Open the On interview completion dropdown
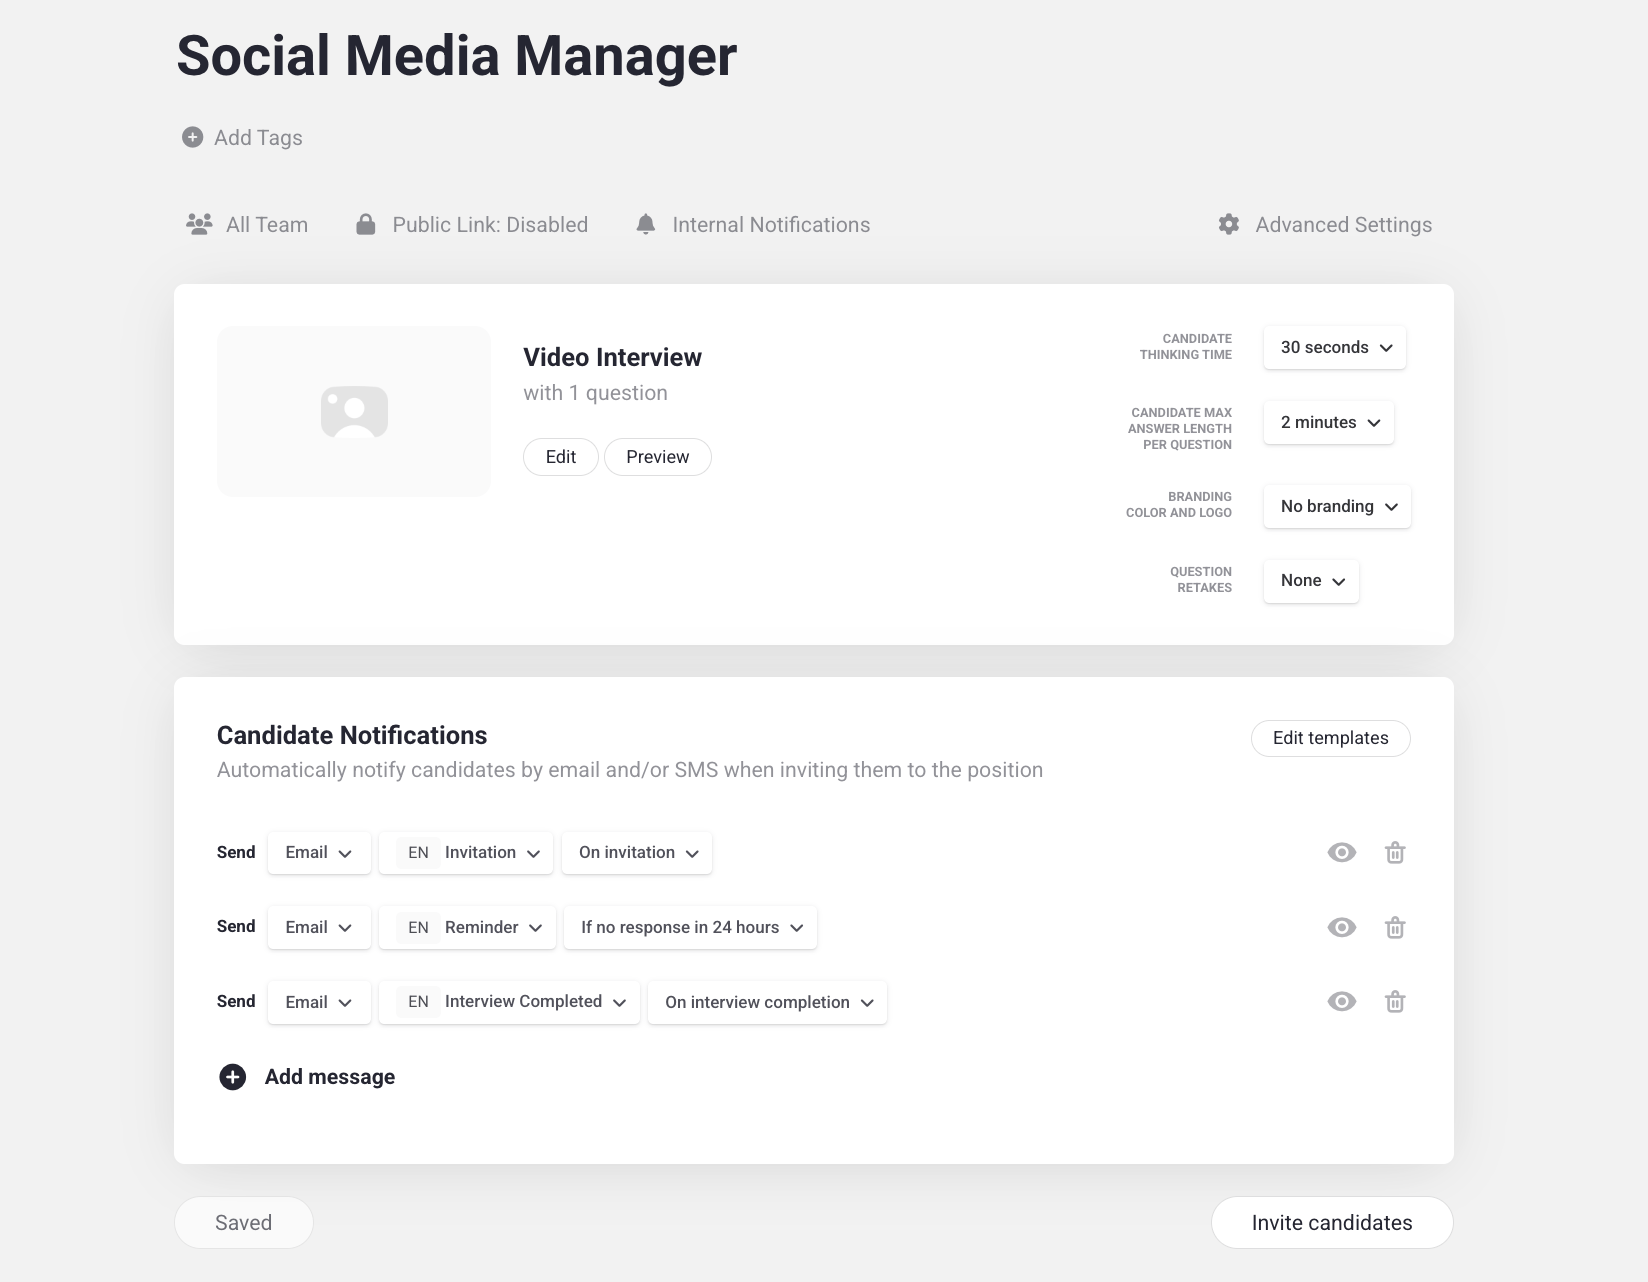 coord(767,1002)
